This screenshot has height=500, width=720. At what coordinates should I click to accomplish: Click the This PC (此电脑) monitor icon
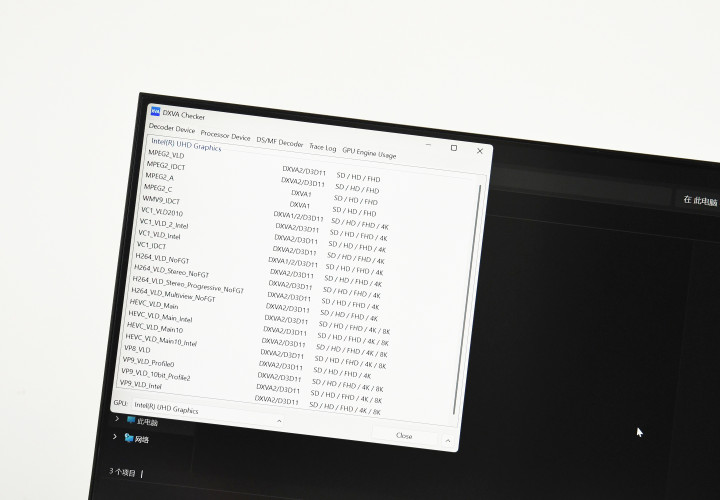click(x=130, y=420)
